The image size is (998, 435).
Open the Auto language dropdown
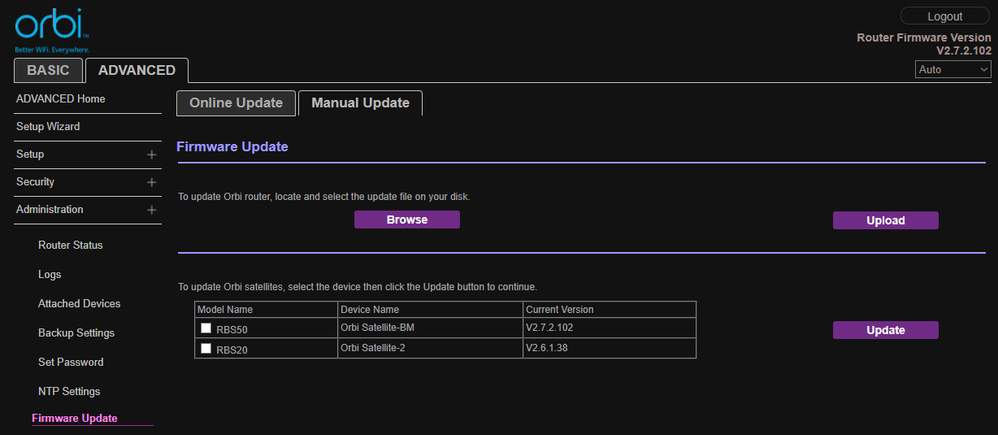[x=953, y=69]
